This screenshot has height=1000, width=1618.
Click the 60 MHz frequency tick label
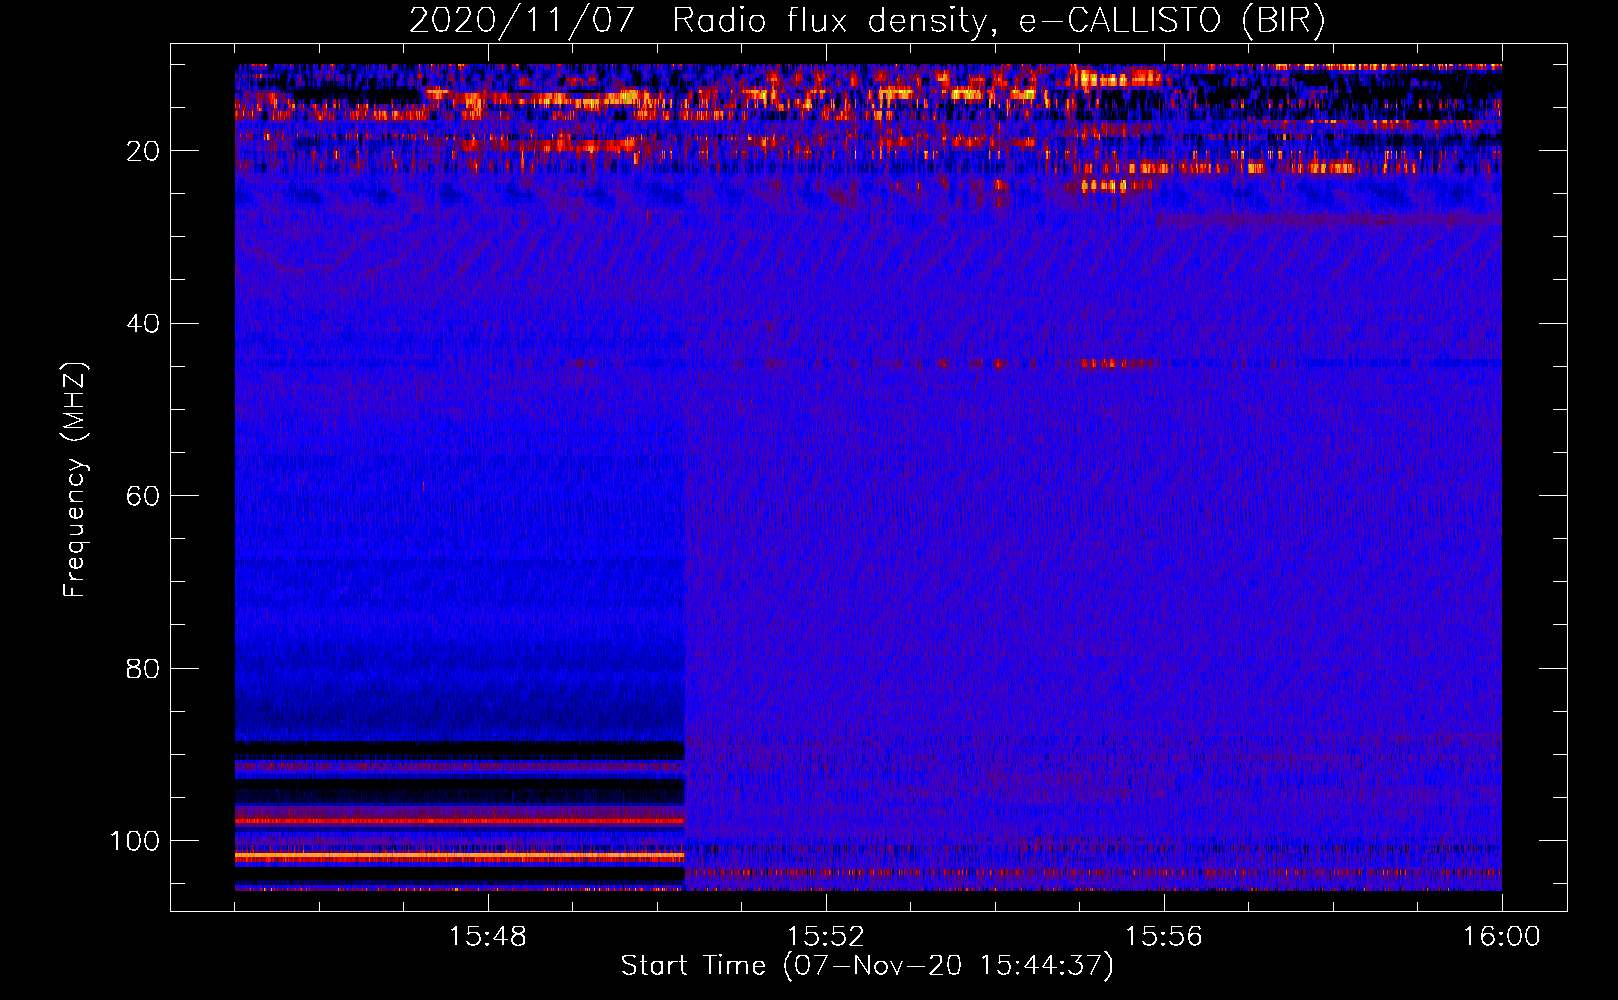pos(143,496)
